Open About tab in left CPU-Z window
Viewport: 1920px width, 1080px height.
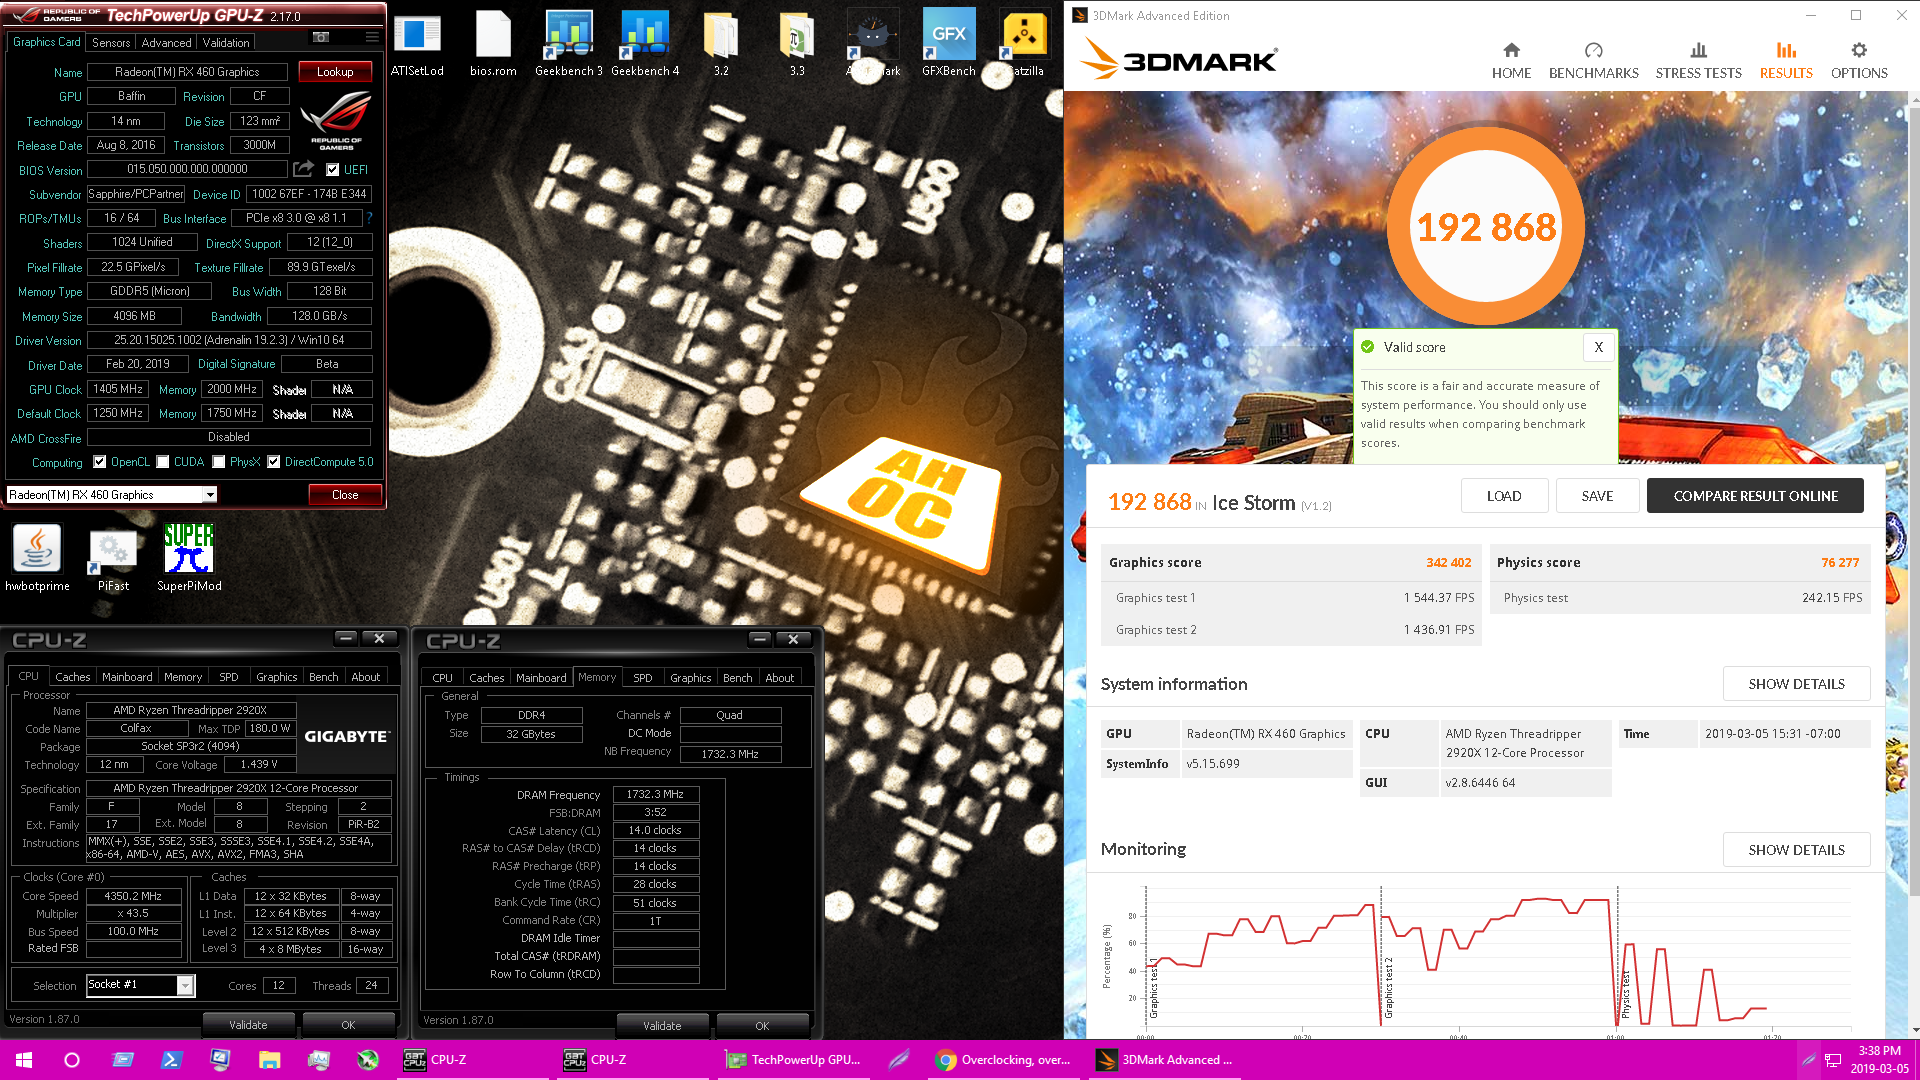click(366, 677)
